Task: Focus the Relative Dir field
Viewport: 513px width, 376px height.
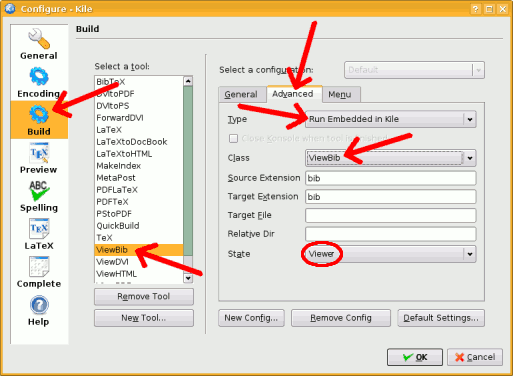Action: coord(390,234)
